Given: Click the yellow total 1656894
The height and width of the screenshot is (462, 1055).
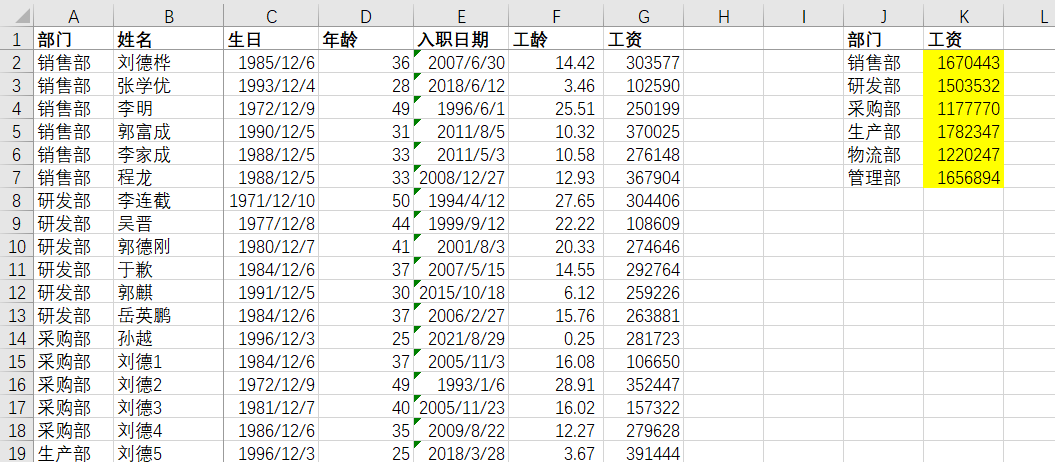Looking at the screenshot, I should point(964,178).
